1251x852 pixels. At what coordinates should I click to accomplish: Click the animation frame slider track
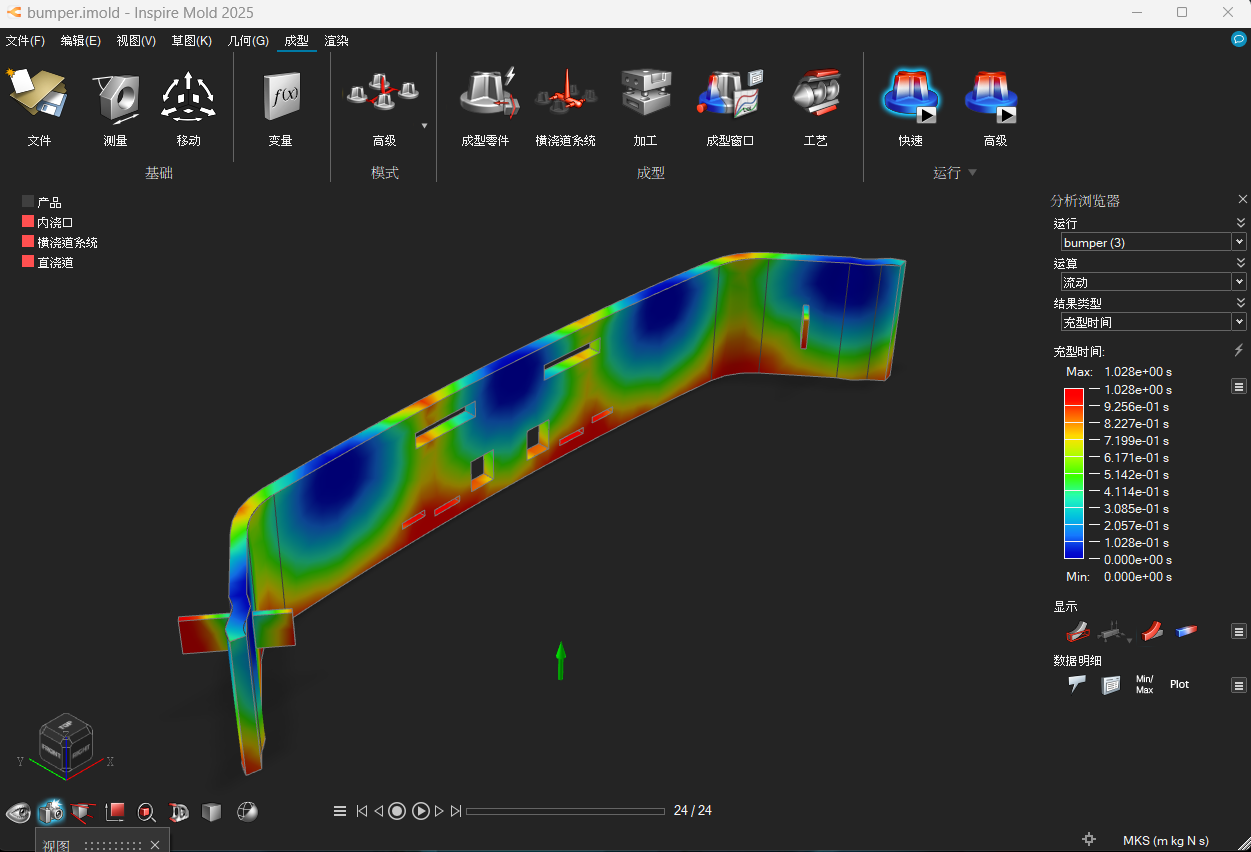click(565, 811)
